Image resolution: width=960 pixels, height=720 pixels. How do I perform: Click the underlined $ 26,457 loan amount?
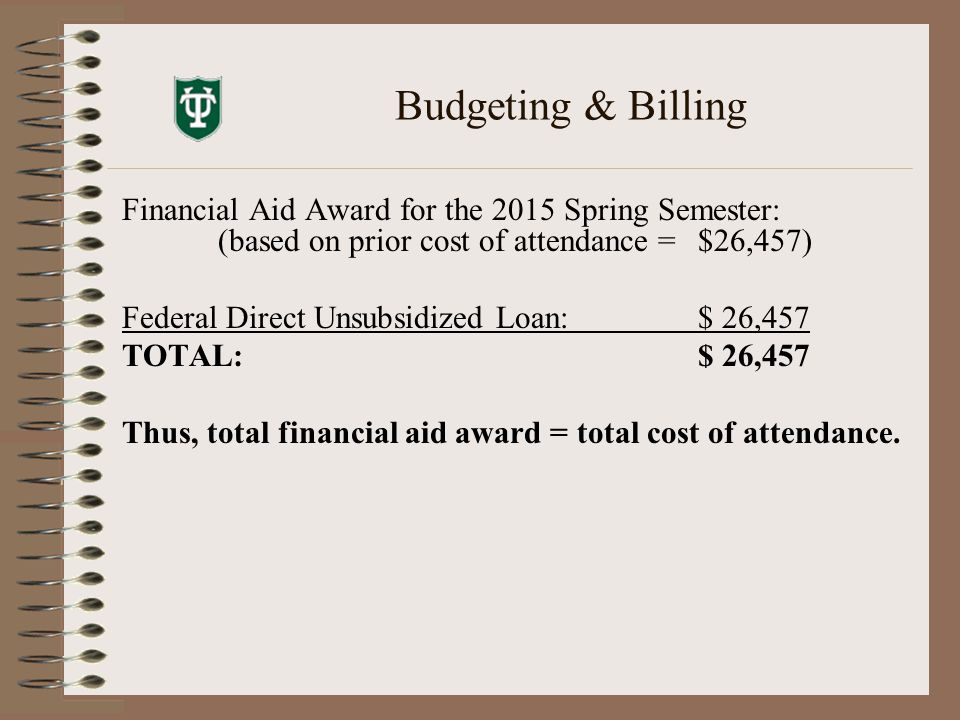coord(753,318)
